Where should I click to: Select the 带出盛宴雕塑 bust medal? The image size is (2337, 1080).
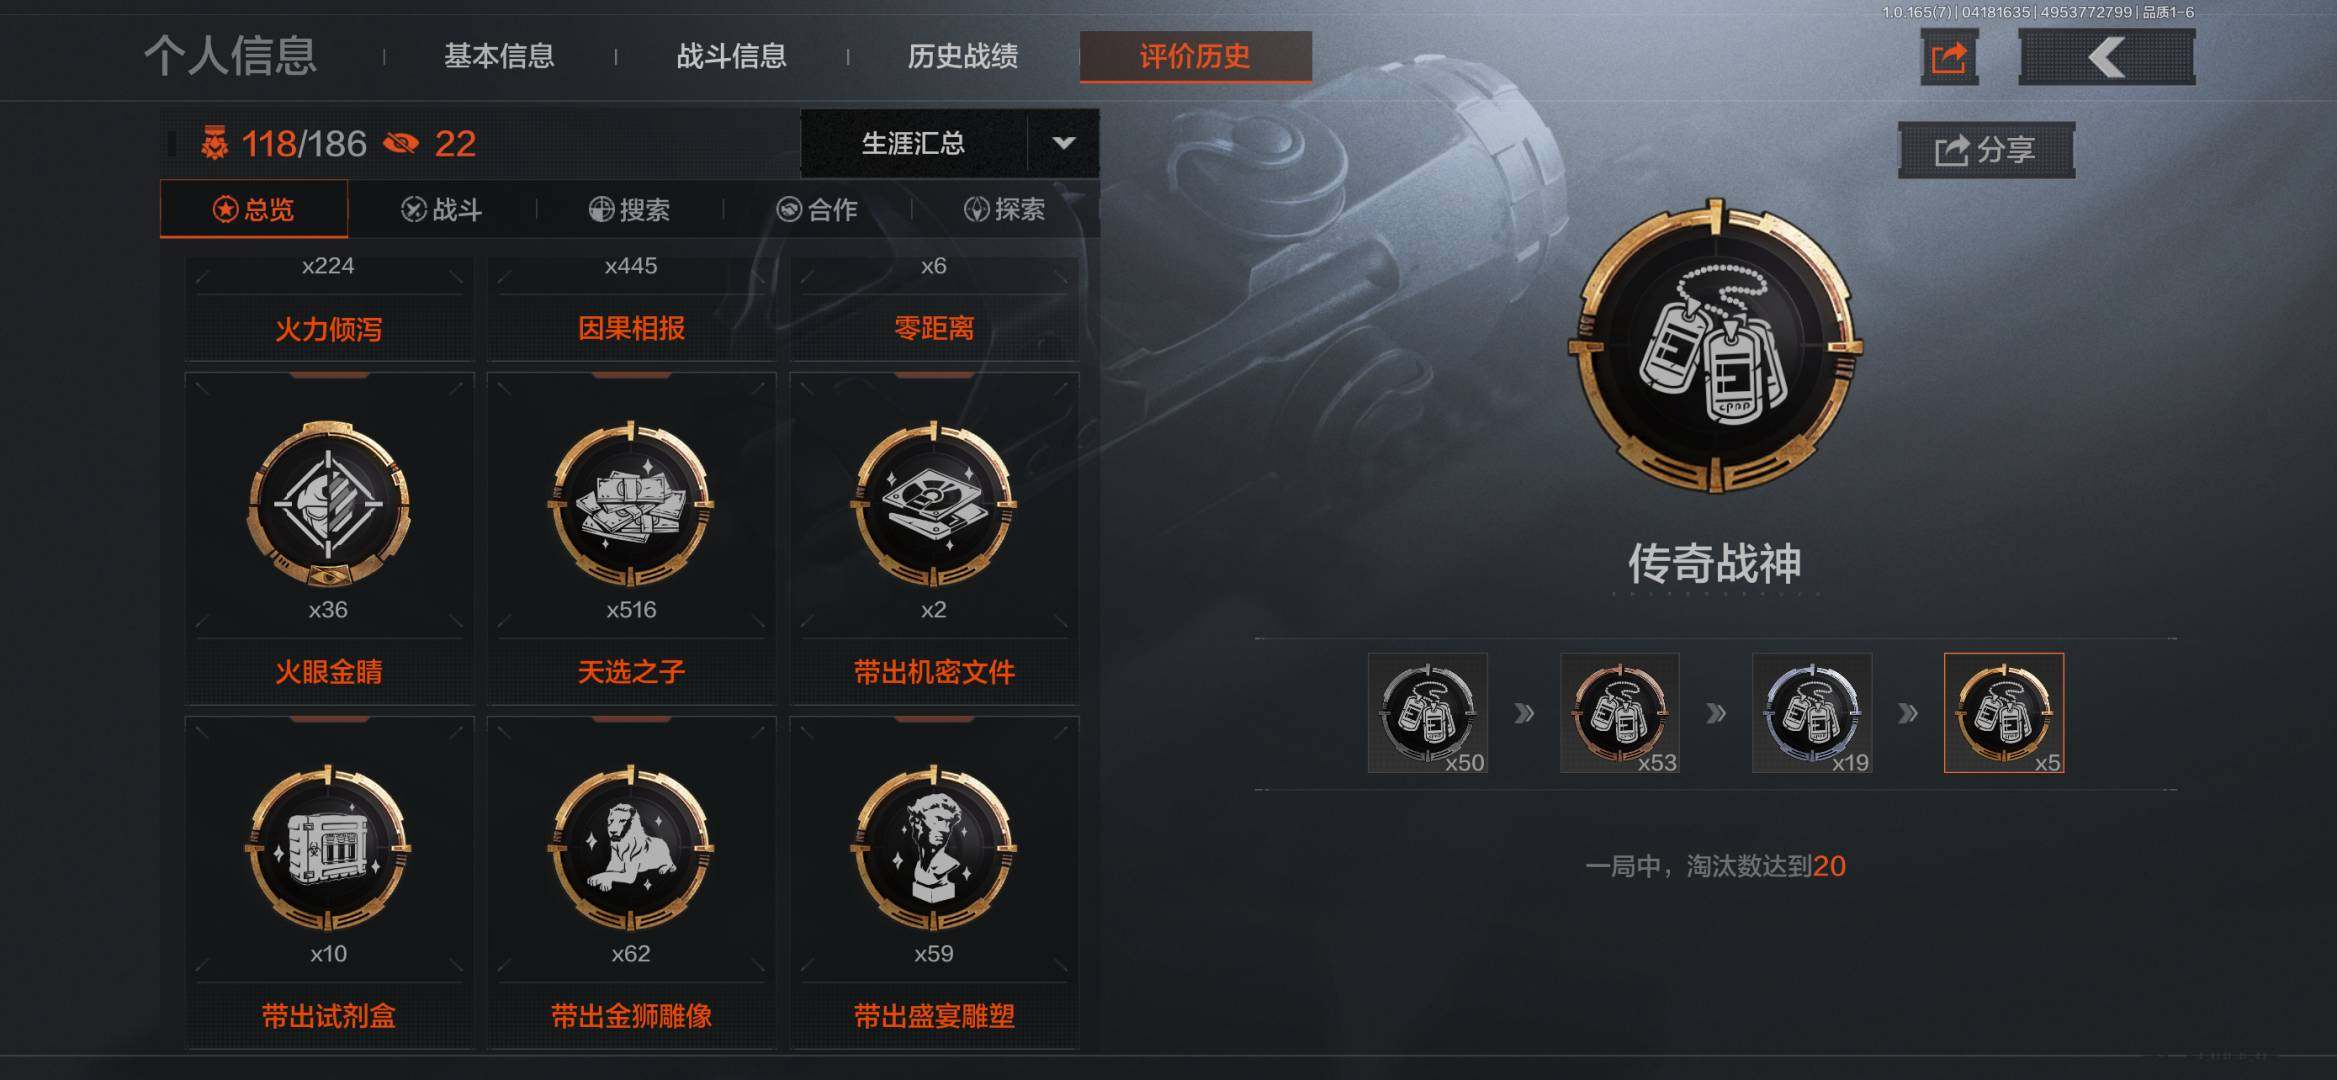click(x=934, y=847)
